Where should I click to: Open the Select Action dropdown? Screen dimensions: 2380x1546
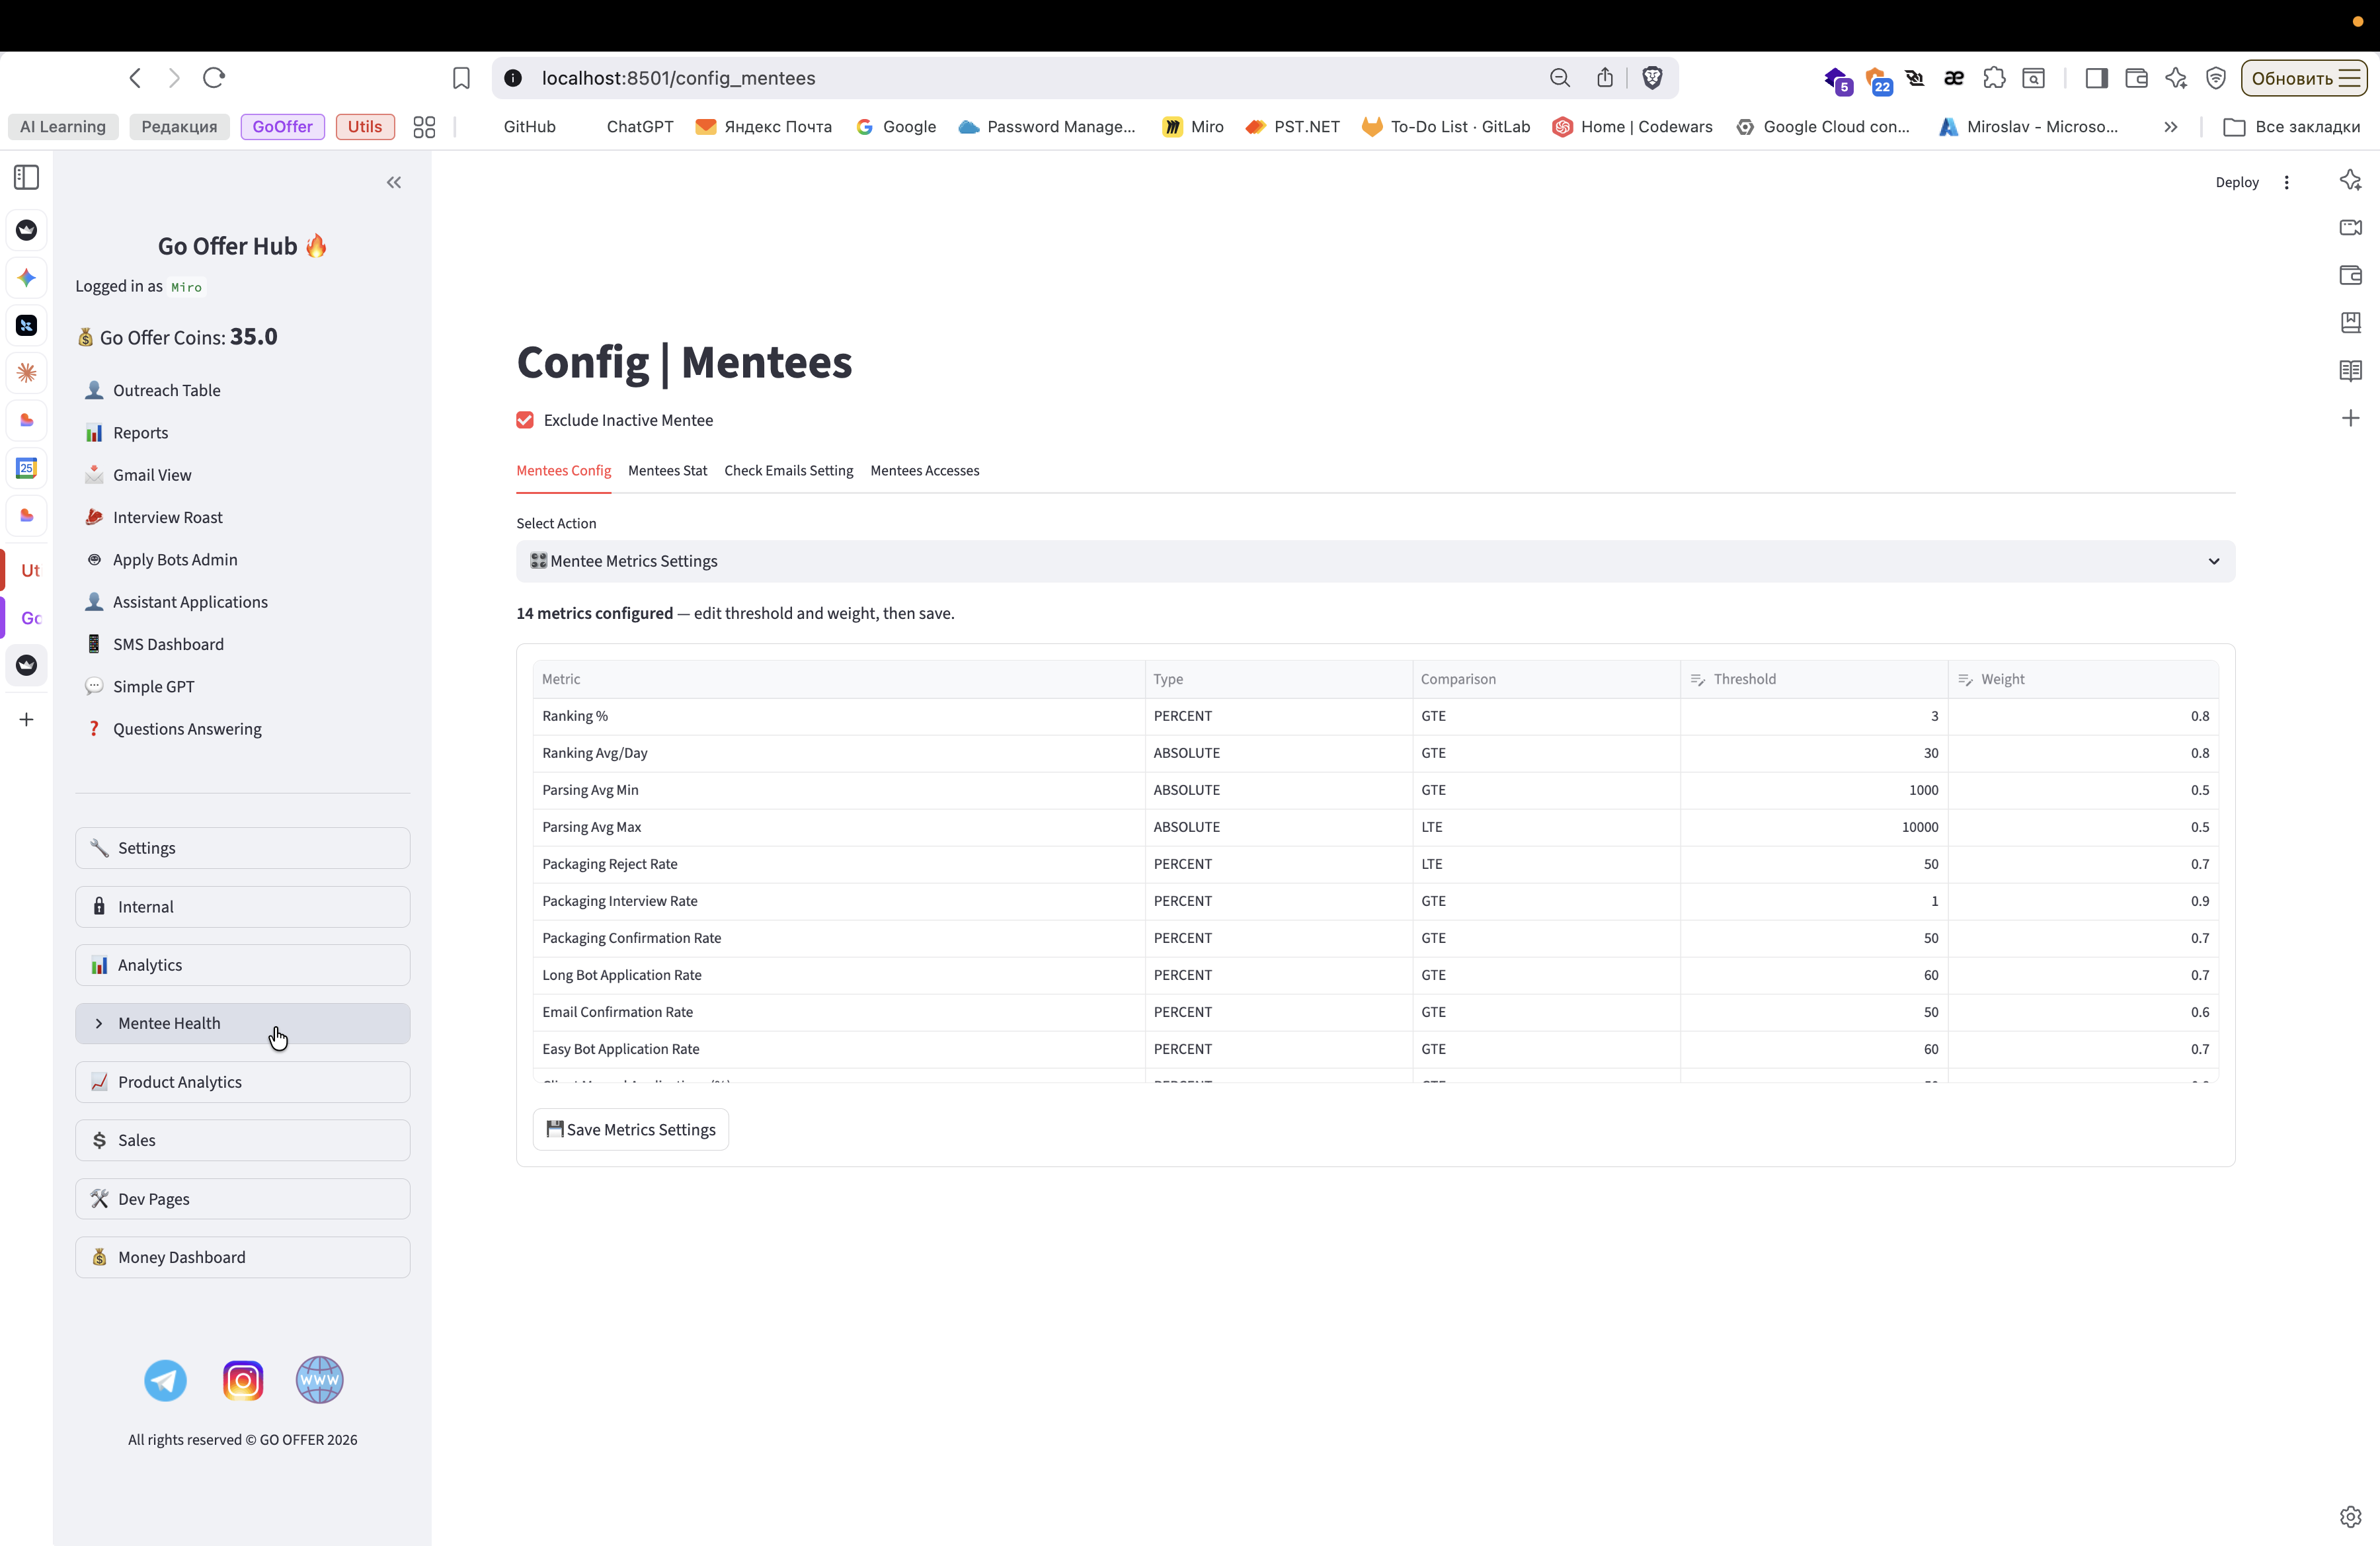[x=1375, y=561]
